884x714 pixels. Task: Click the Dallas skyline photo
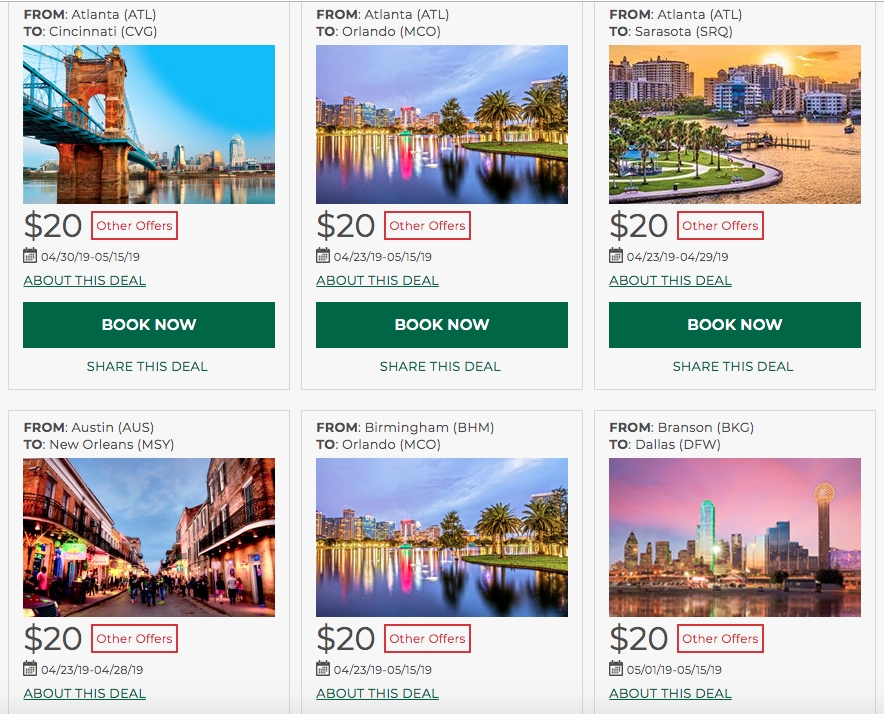click(x=734, y=537)
